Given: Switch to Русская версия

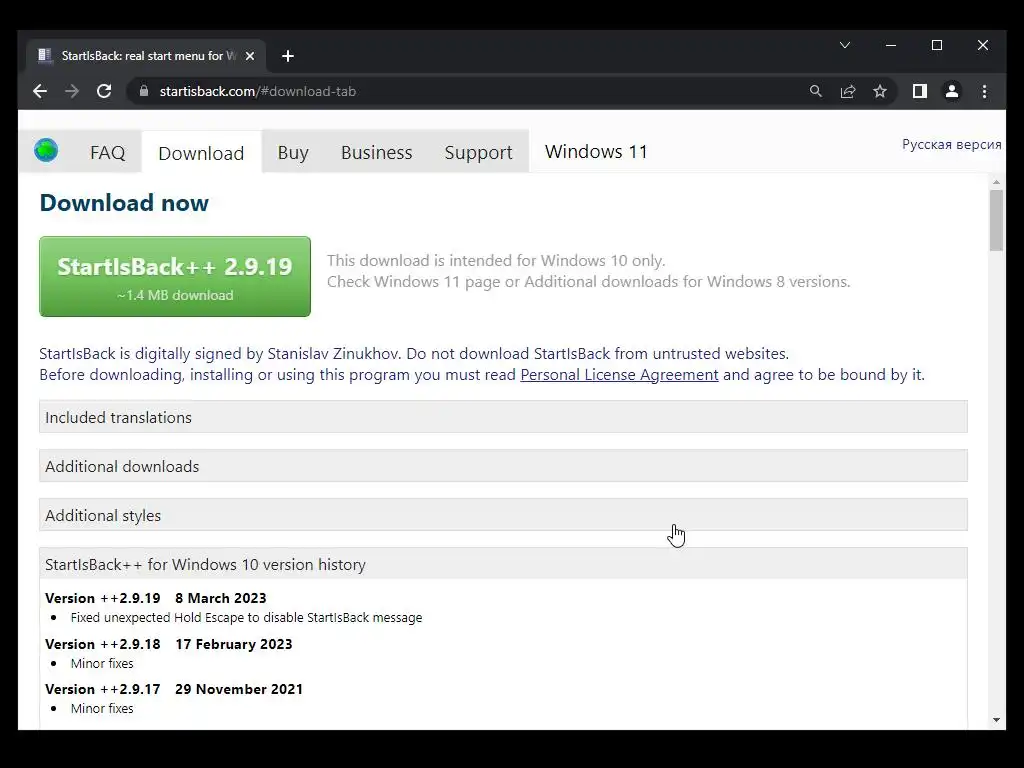Looking at the screenshot, I should tap(951, 144).
